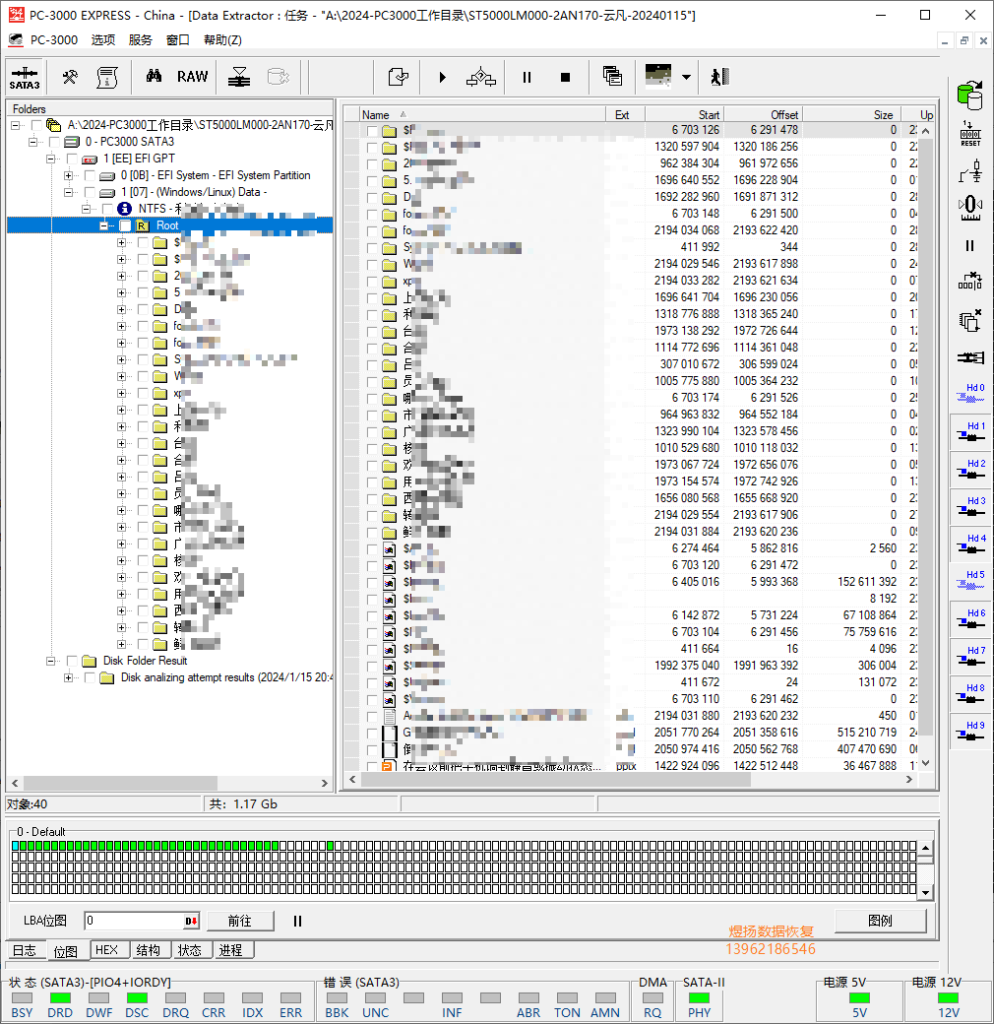Check the file row with size 515 210 719
This screenshot has width=994, height=1024.
(372, 733)
